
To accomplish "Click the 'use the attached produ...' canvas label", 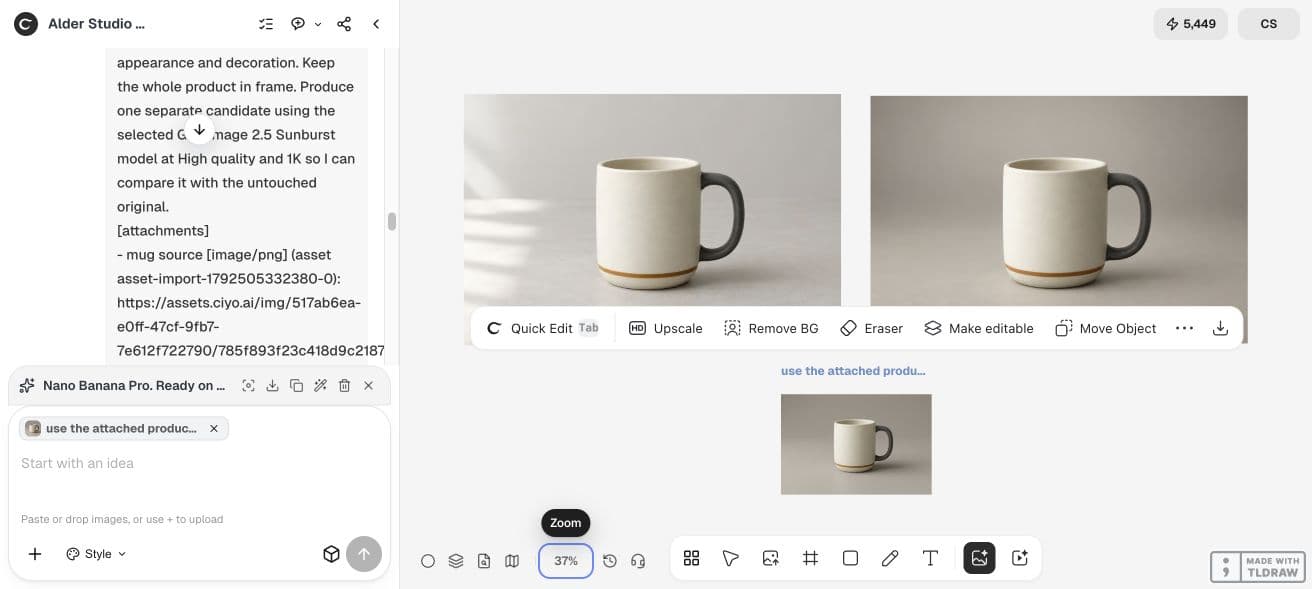I will click(x=853, y=371).
